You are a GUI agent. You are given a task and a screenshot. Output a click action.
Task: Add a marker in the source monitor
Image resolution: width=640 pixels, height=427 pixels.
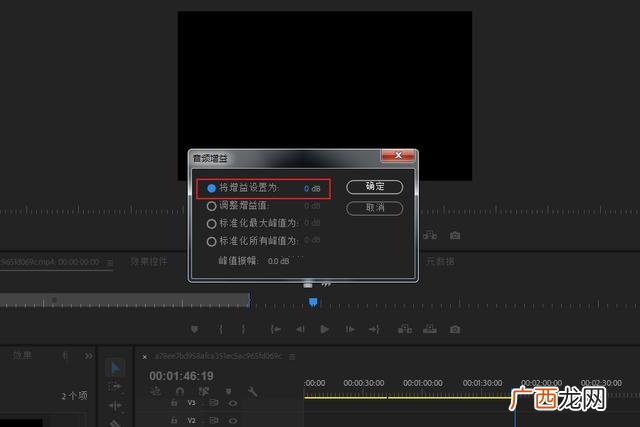pyautogui.click(x=195, y=329)
